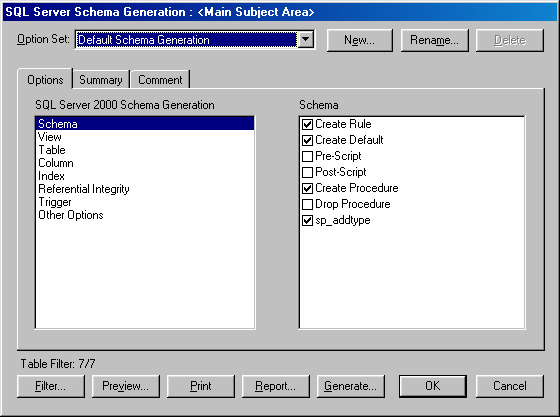Image resolution: width=560 pixels, height=417 pixels.
Task: Switch to the Options tab
Action: point(45,80)
